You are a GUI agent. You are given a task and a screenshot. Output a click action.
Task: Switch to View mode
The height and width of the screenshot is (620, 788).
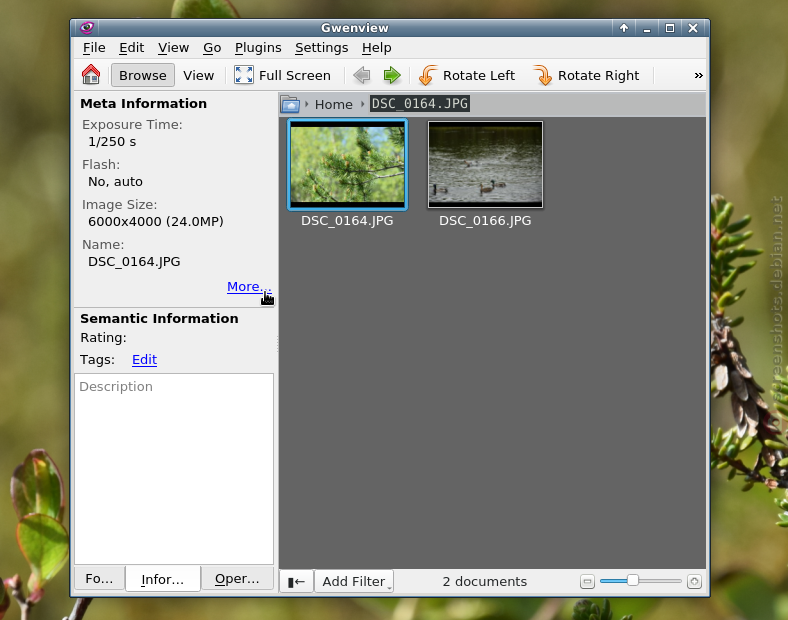pyautogui.click(x=199, y=75)
